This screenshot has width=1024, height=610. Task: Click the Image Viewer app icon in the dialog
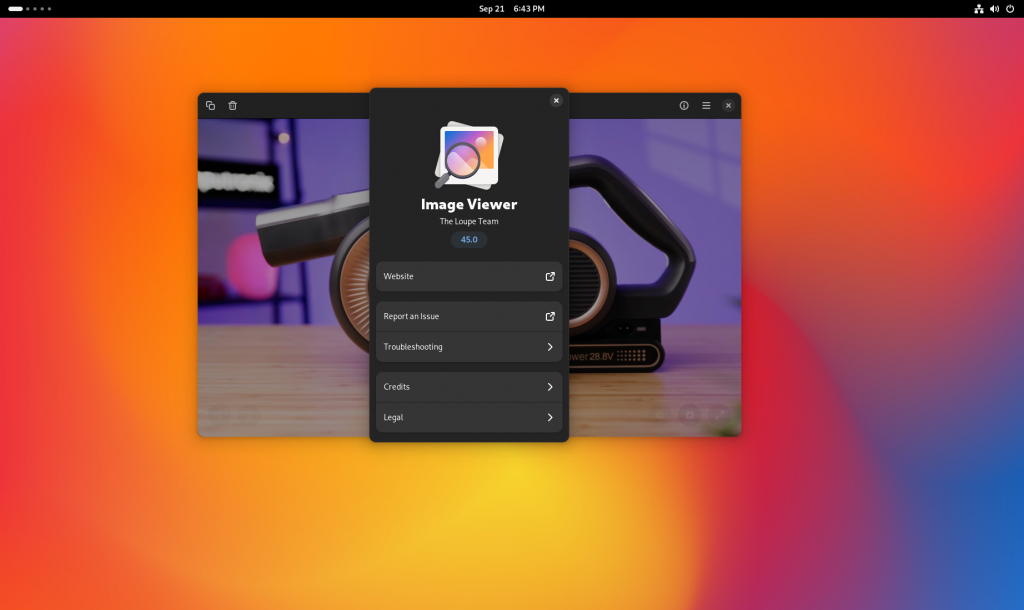[468, 156]
